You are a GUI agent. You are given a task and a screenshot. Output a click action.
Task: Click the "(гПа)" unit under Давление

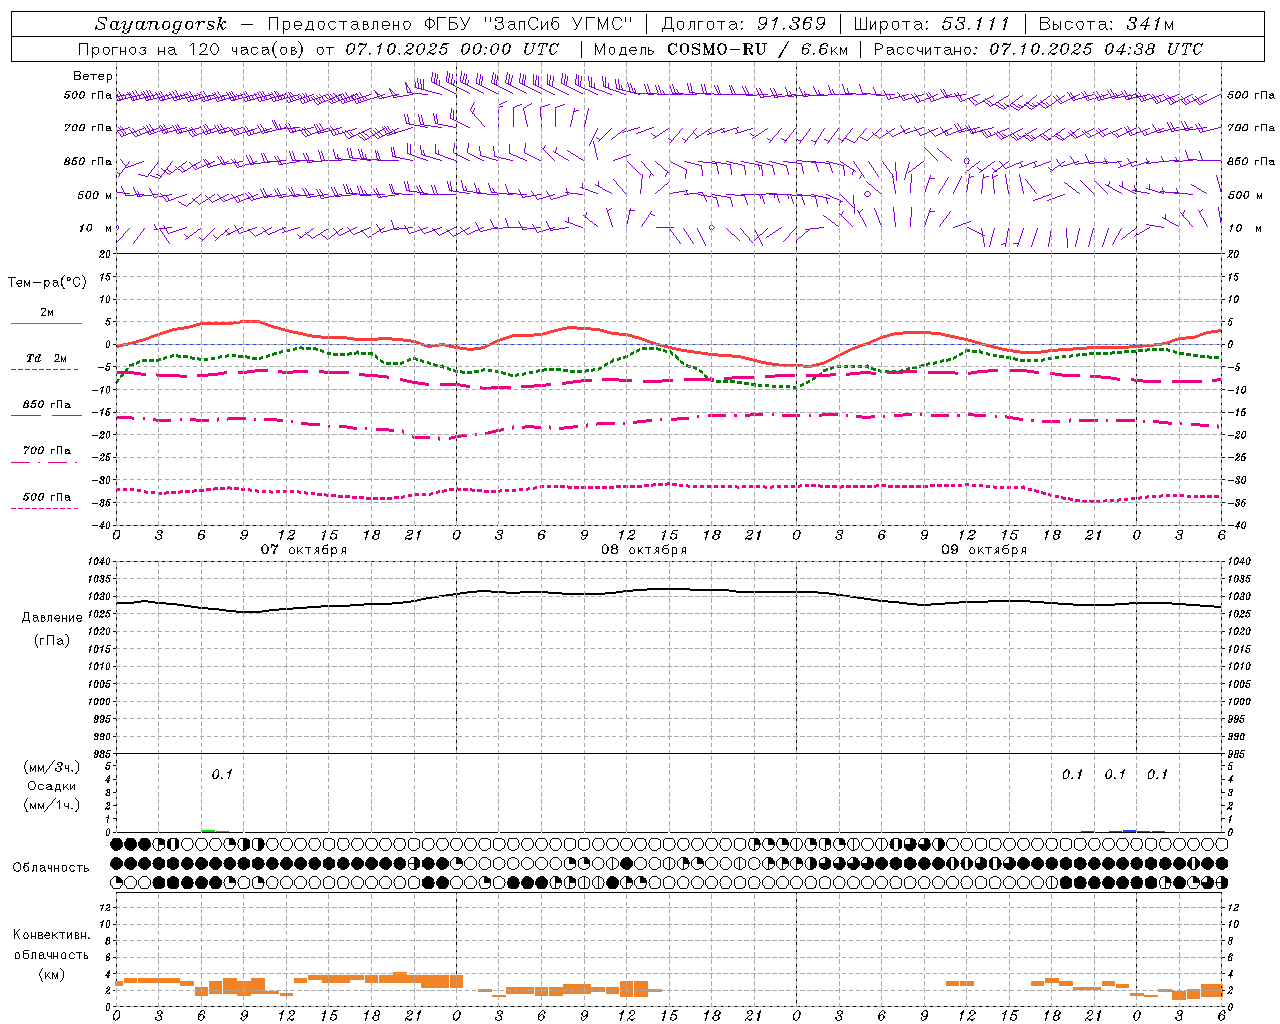52,641
